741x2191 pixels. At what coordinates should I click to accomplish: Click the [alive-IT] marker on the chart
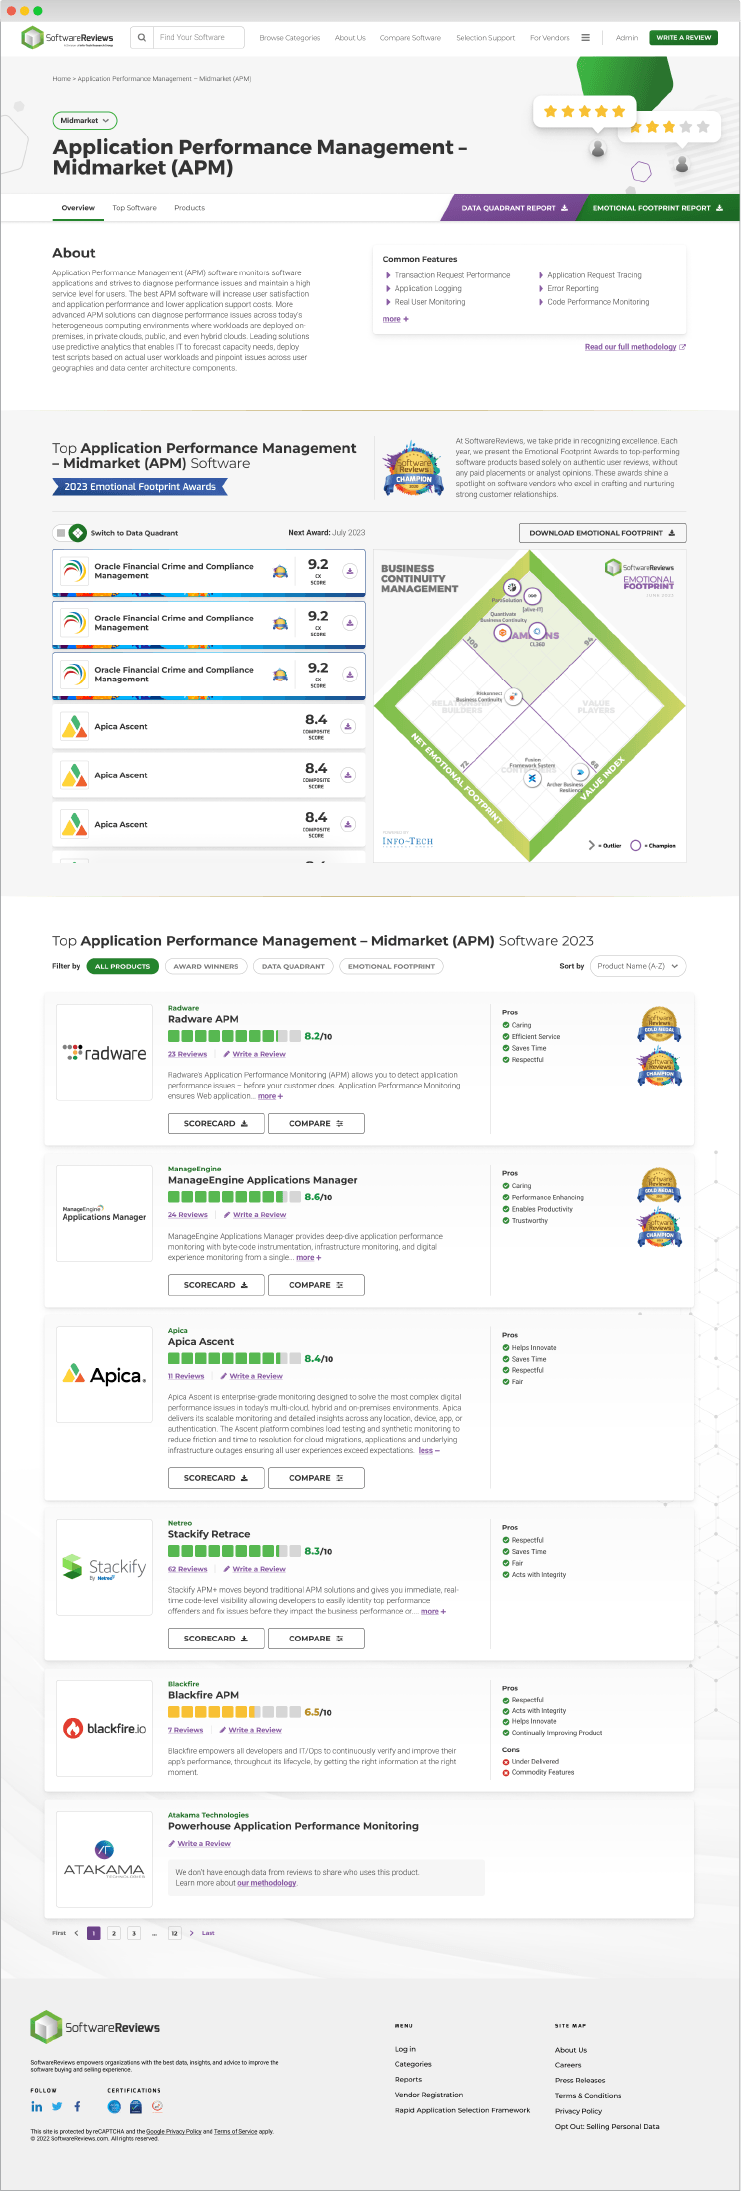[x=533, y=595]
